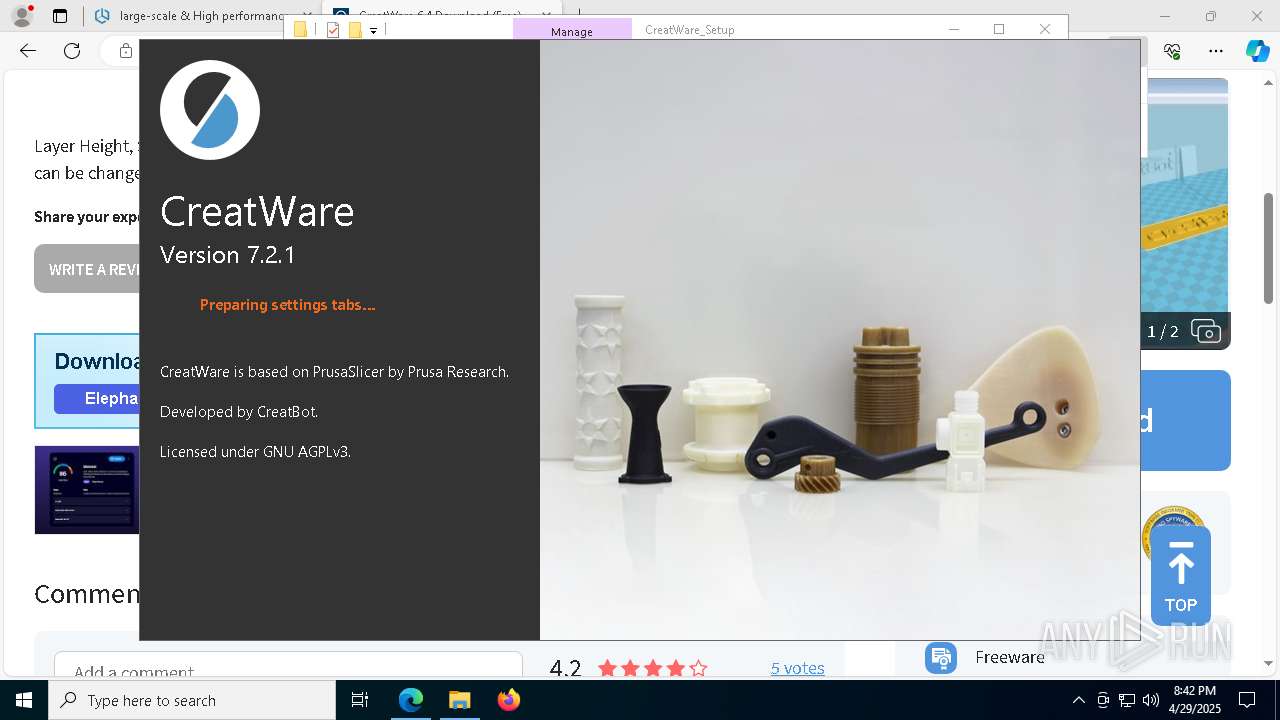The image size is (1280, 720).
Task: Go back in the Edge browser
Action: pyautogui.click(x=28, y=51)
